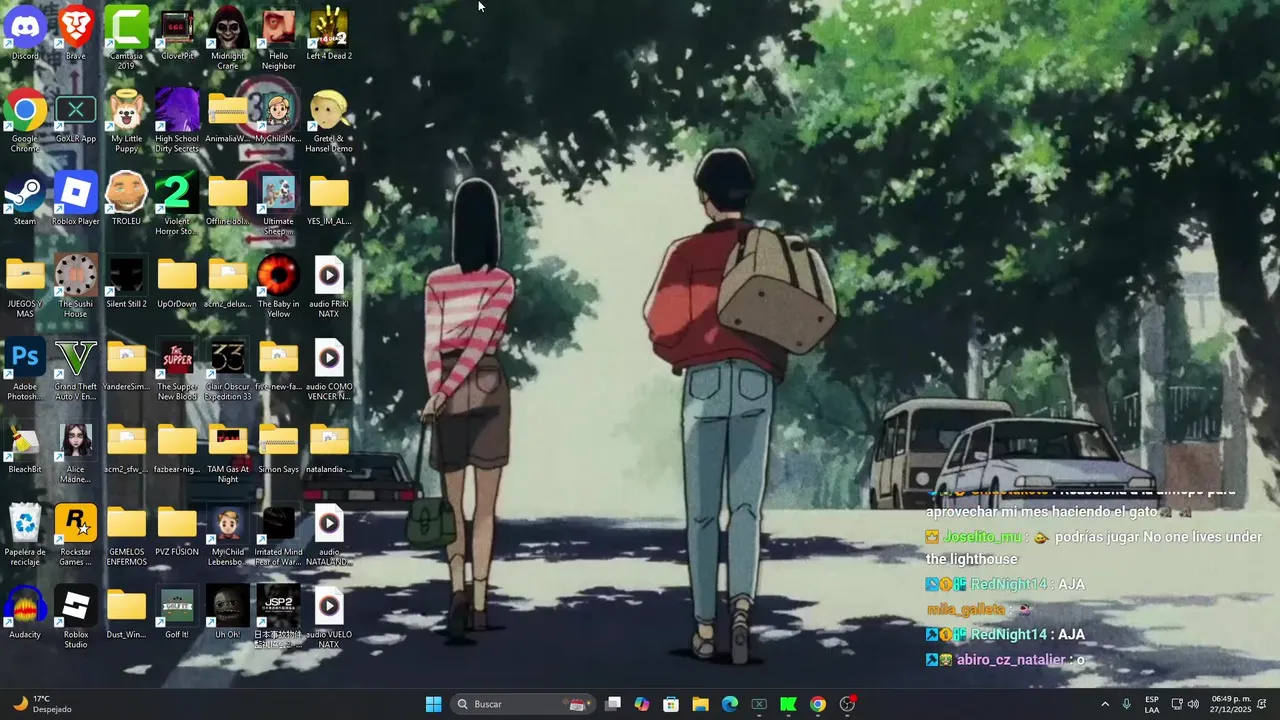Select the GEMELOS ENFERMOS folder

(126, 535)
